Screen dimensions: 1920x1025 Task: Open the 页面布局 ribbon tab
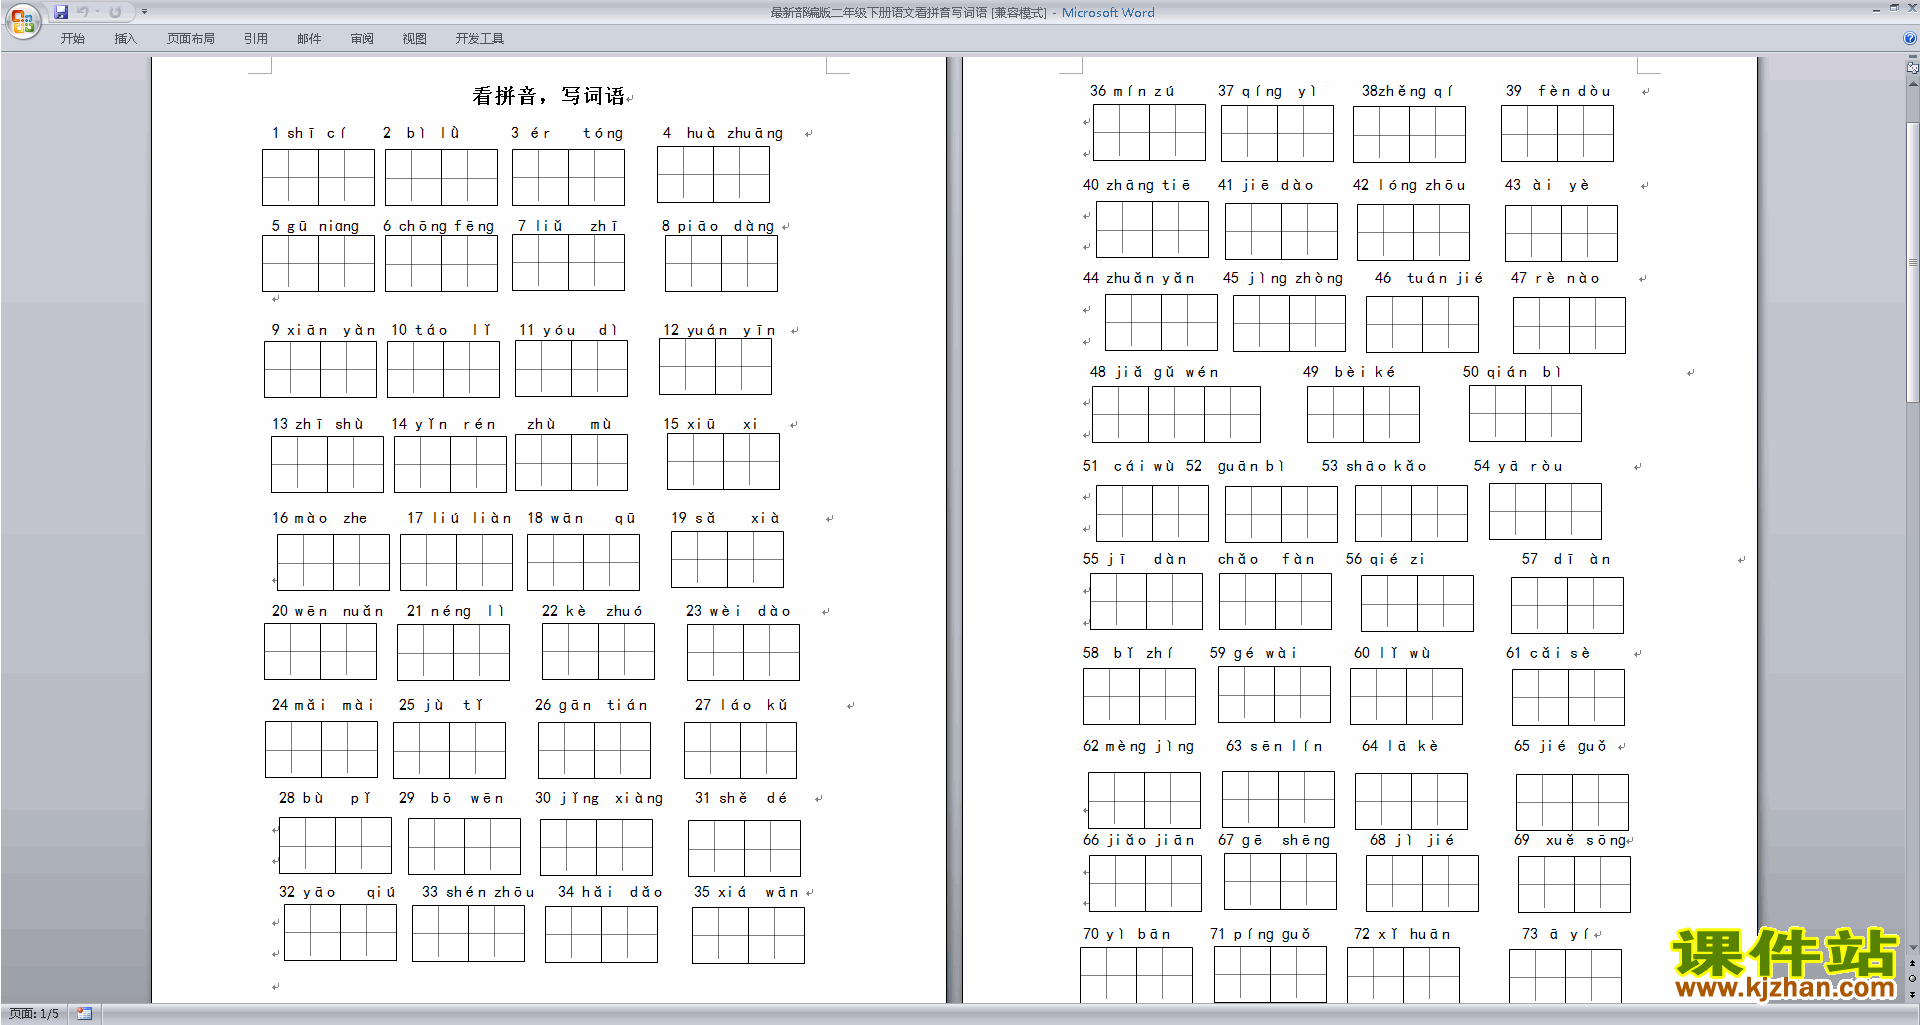pos(191,39)
